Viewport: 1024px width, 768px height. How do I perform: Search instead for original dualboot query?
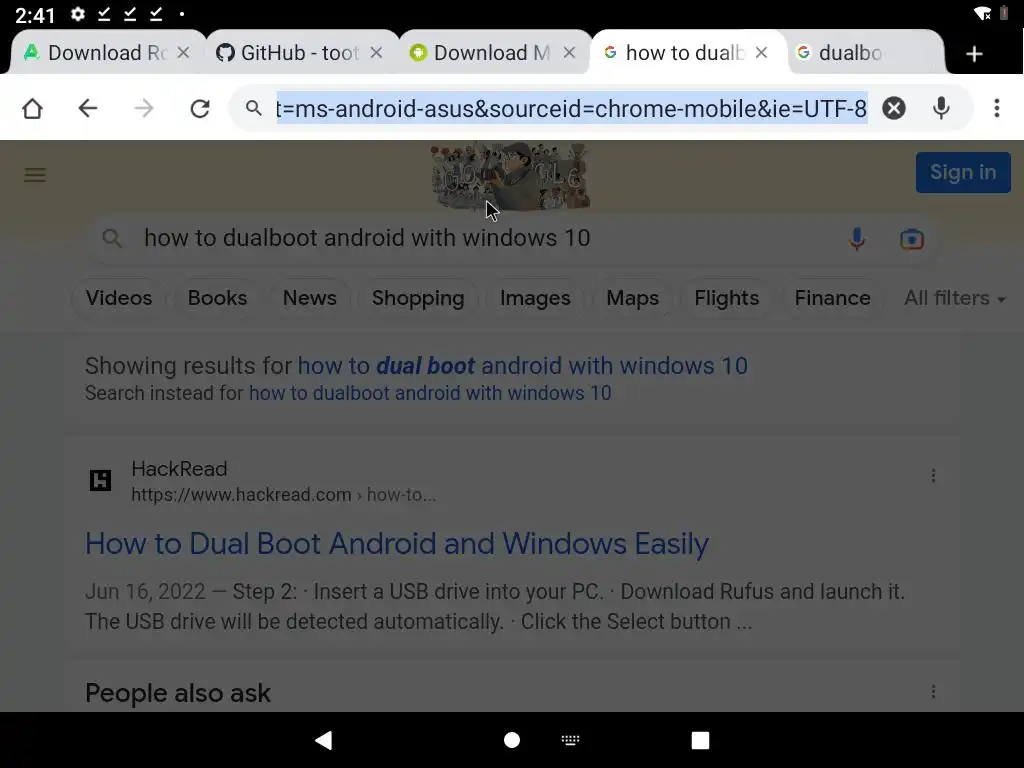click(430, 393)
